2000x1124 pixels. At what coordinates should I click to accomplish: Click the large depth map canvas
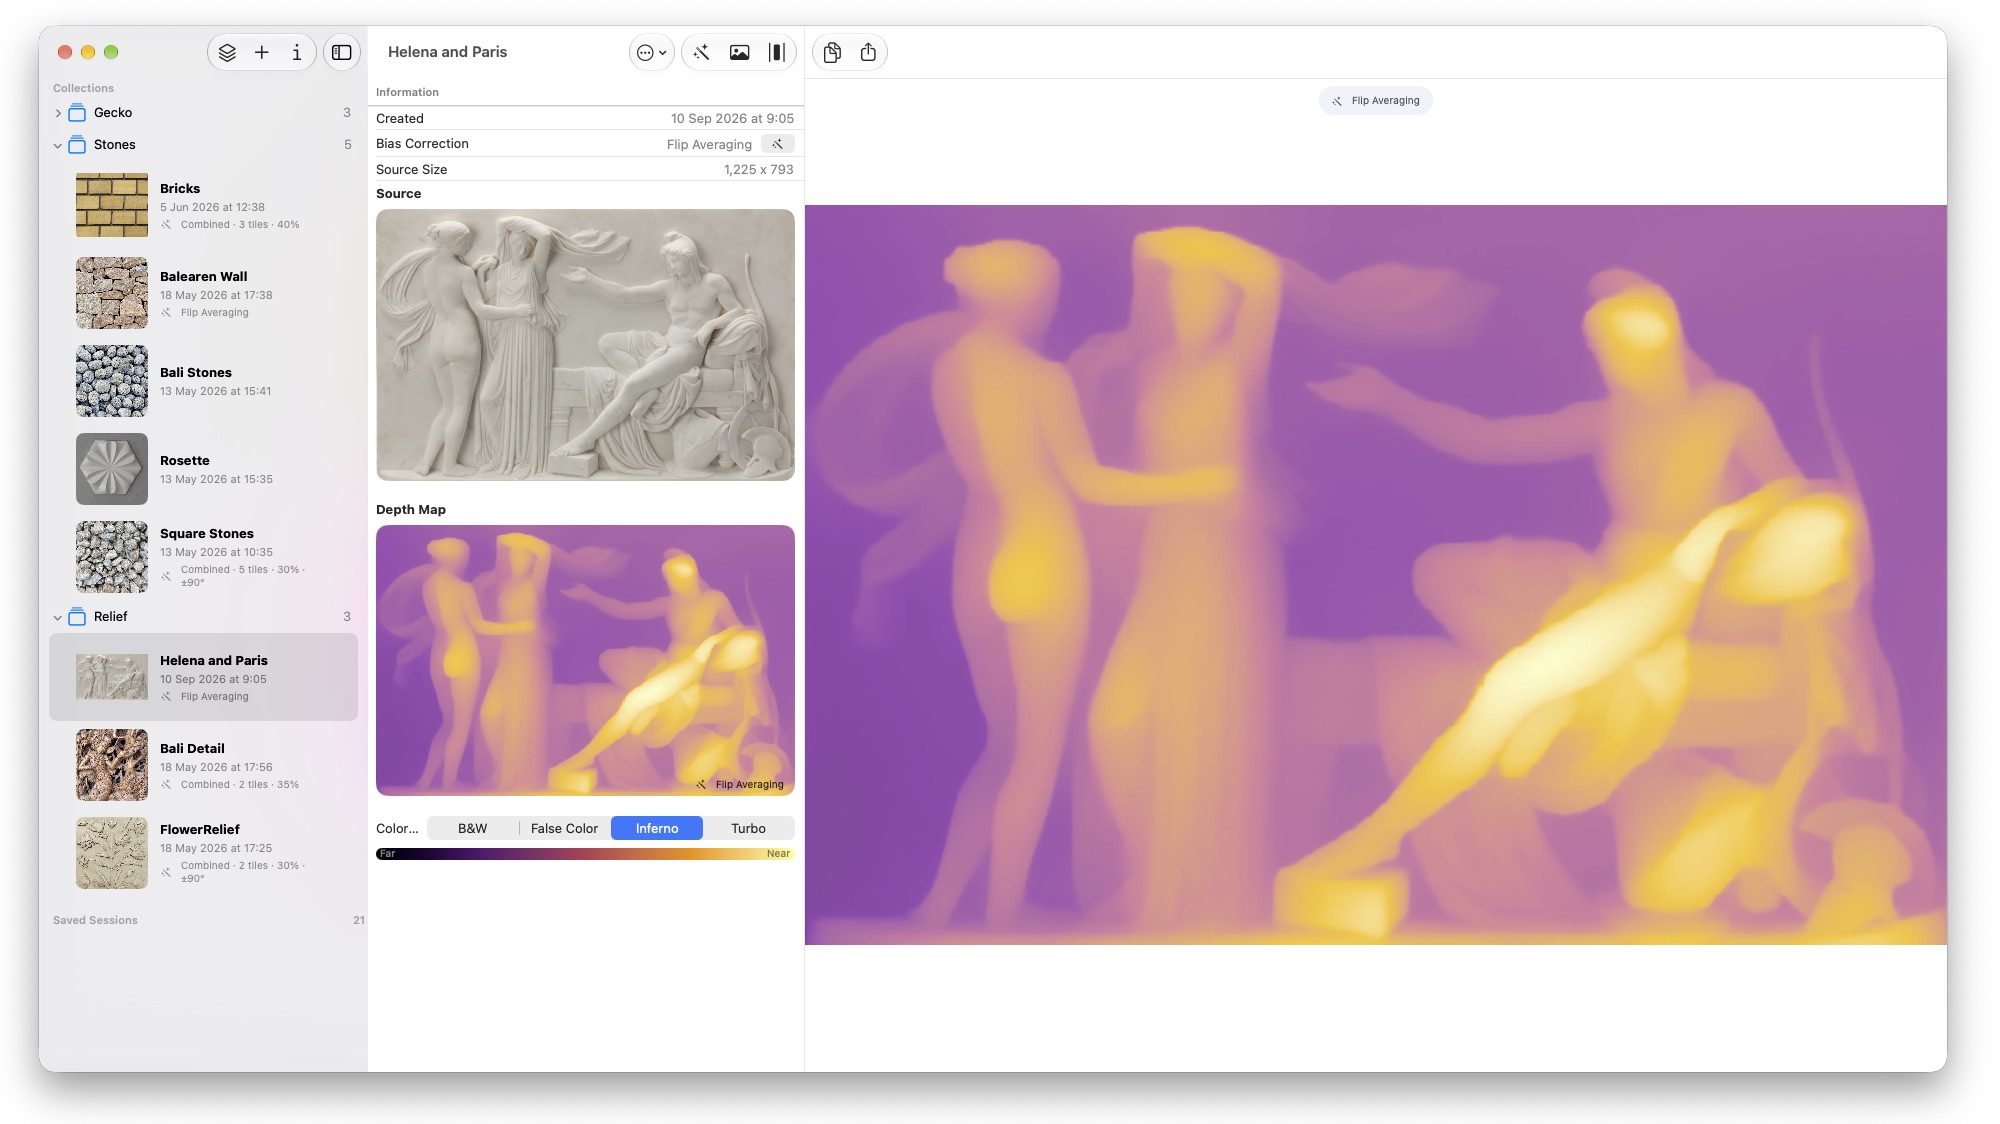tap(1376, 575)
